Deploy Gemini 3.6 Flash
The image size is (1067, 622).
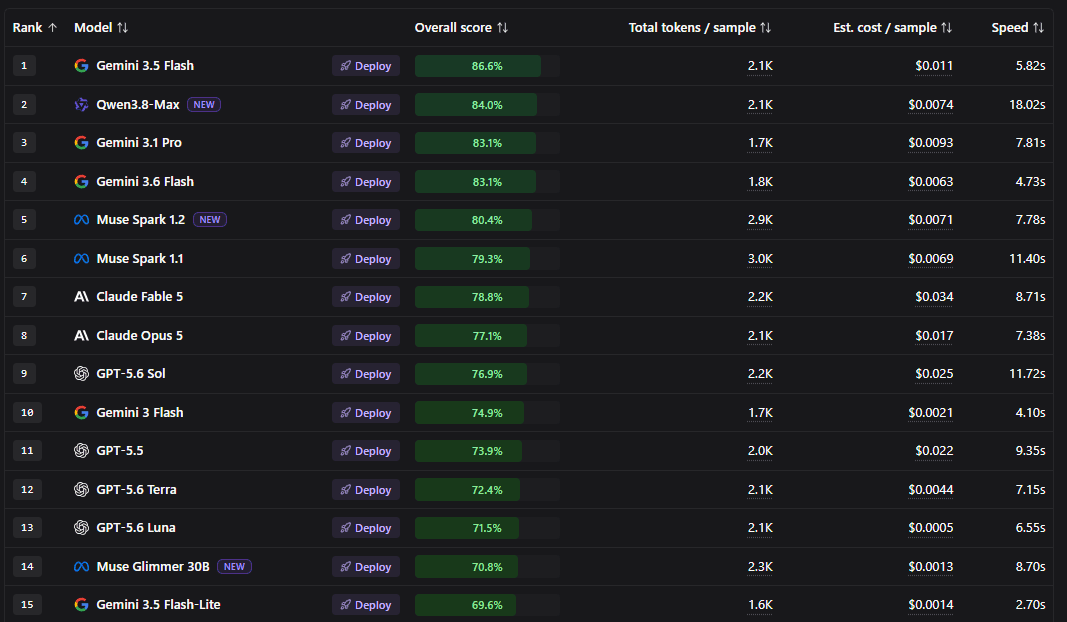(x=366, y=182)
